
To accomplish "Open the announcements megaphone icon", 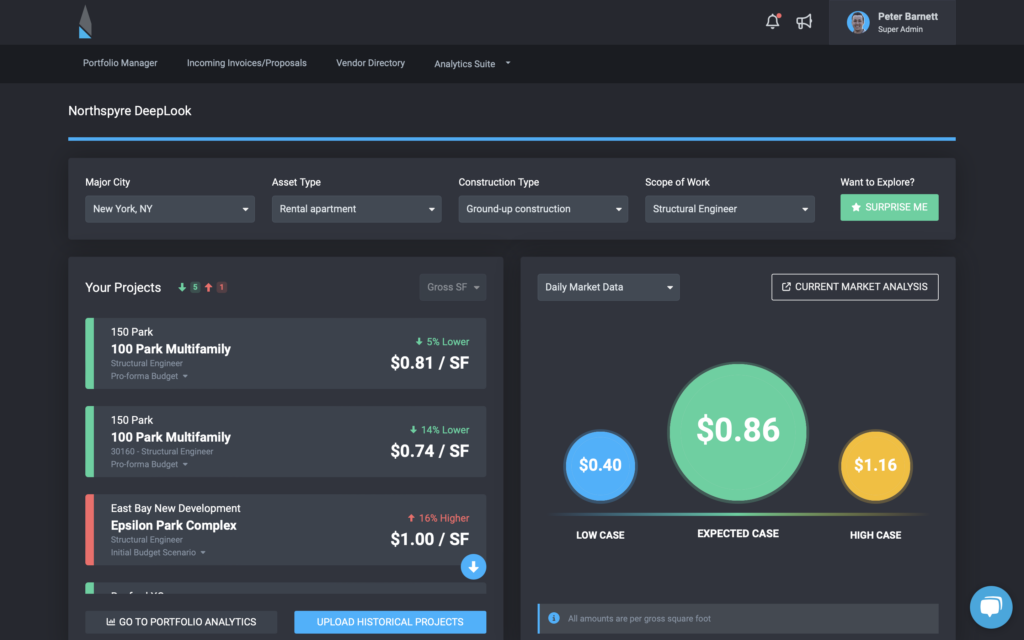I will coord(804,22).
